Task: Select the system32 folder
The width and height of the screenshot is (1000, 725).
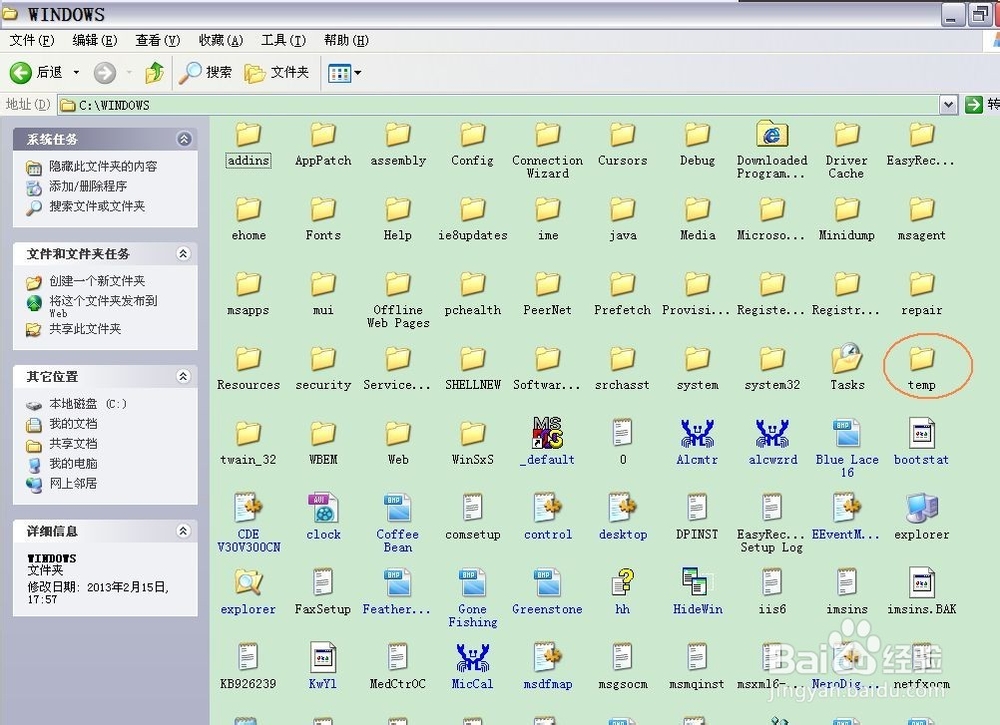Action: pos(772,369)
